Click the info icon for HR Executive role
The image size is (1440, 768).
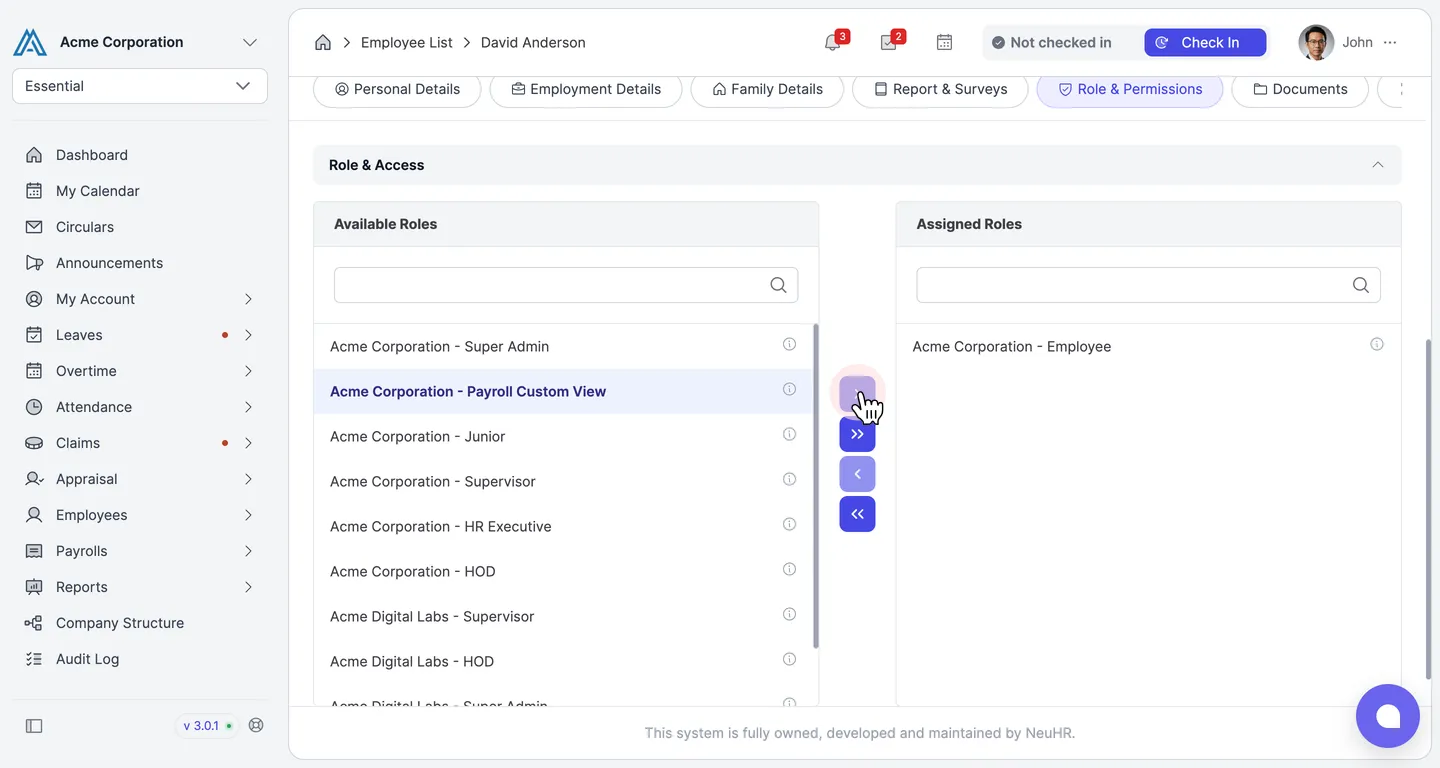(x=789, y=524)
